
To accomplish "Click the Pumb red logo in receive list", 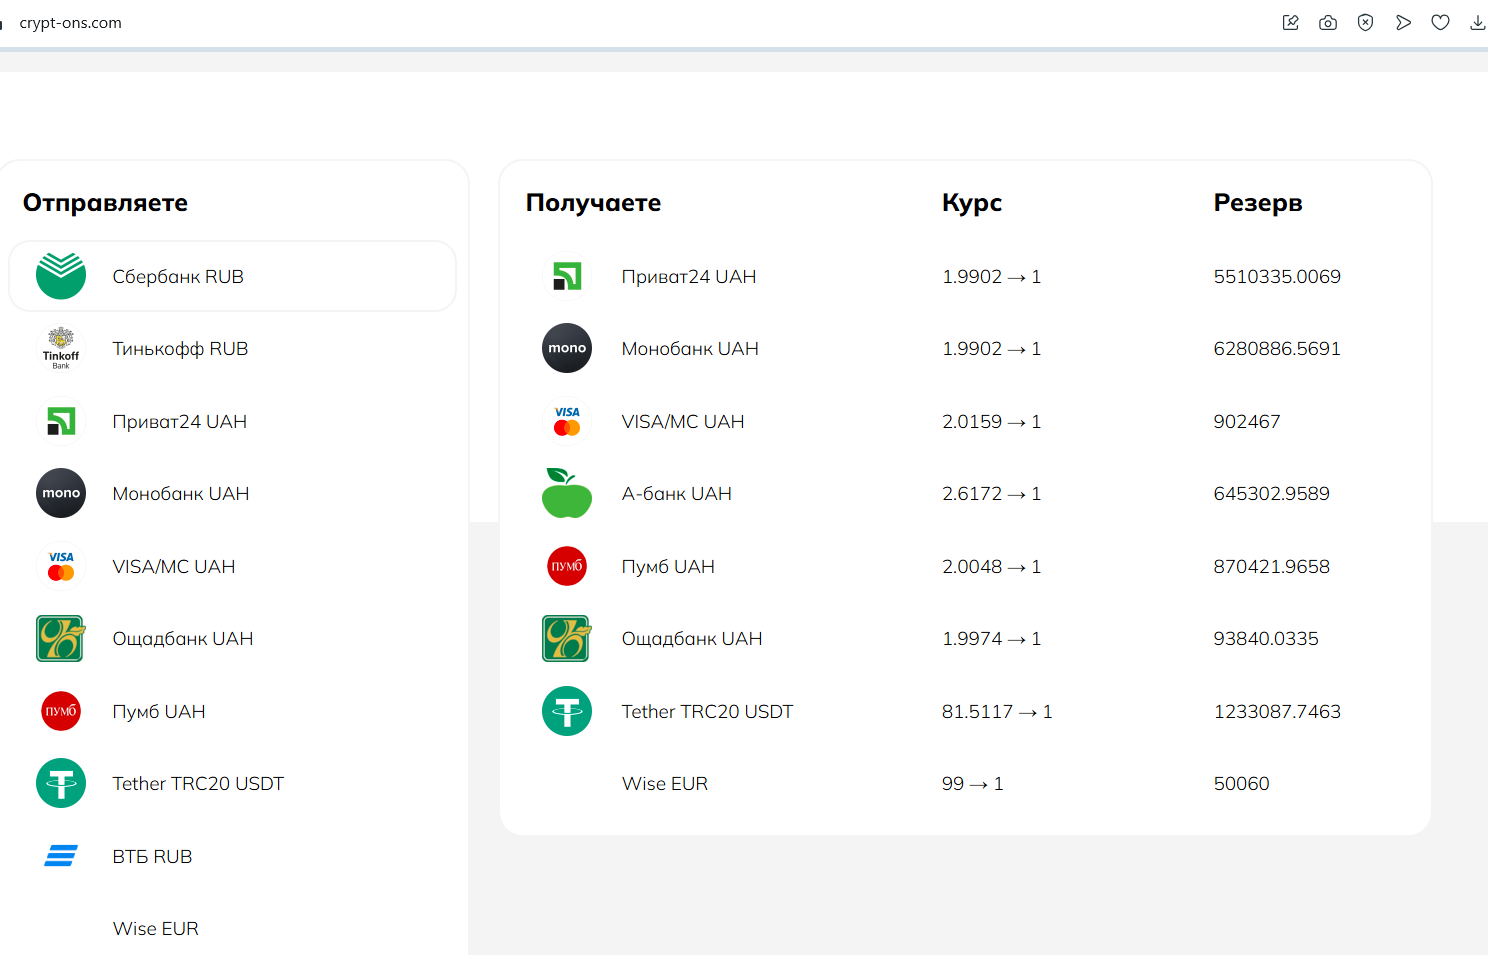I will tap(567, 566).
